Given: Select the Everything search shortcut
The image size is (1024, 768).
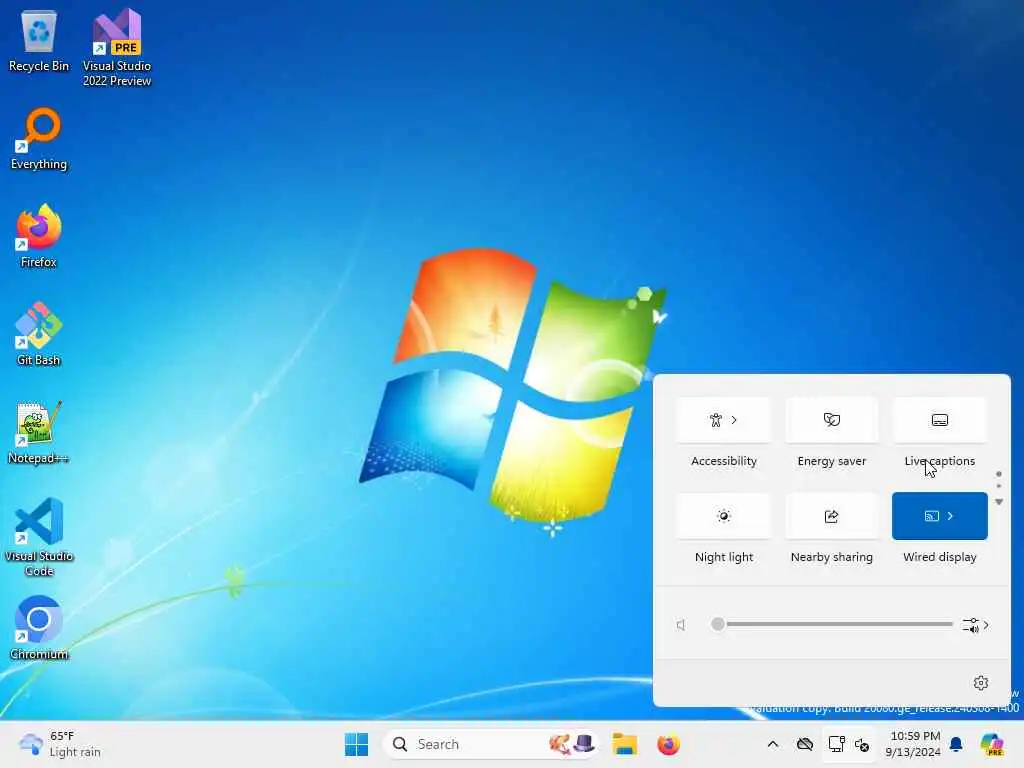Looking at the screenshot, I should point(39,138).
